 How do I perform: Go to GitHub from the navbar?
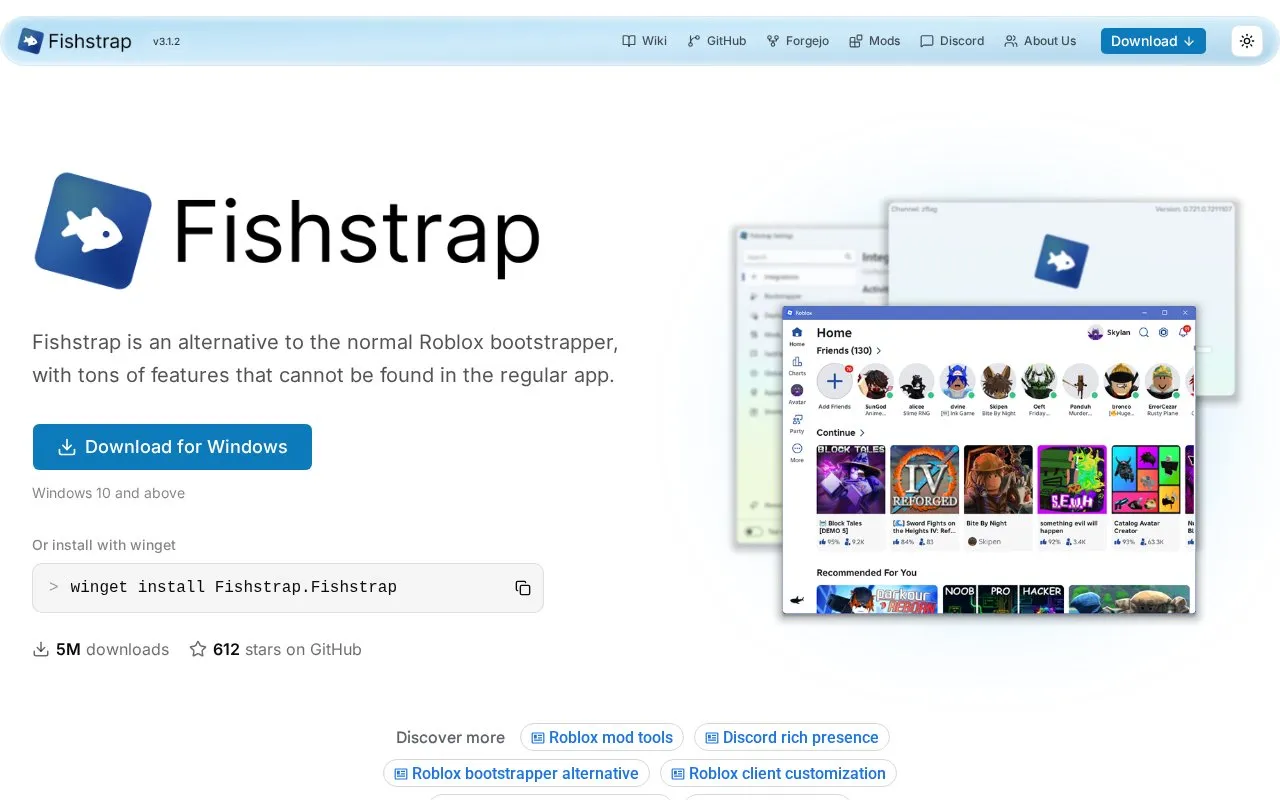(717, 41)
